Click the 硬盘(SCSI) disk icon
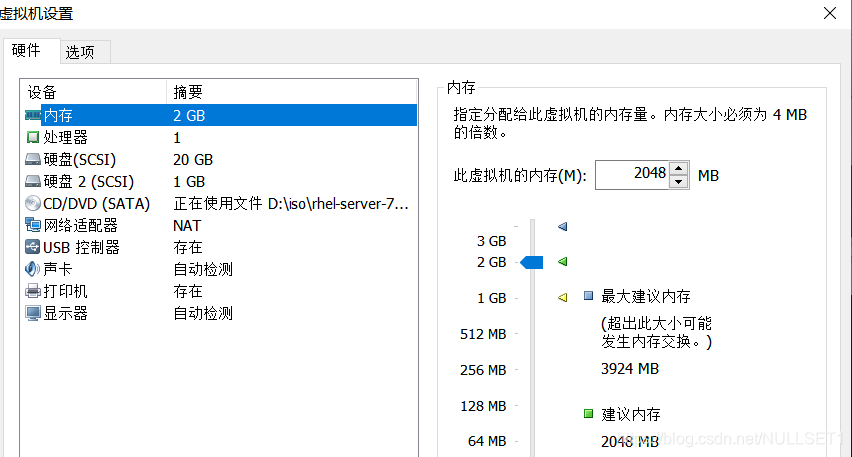 [x=33, y=159]
